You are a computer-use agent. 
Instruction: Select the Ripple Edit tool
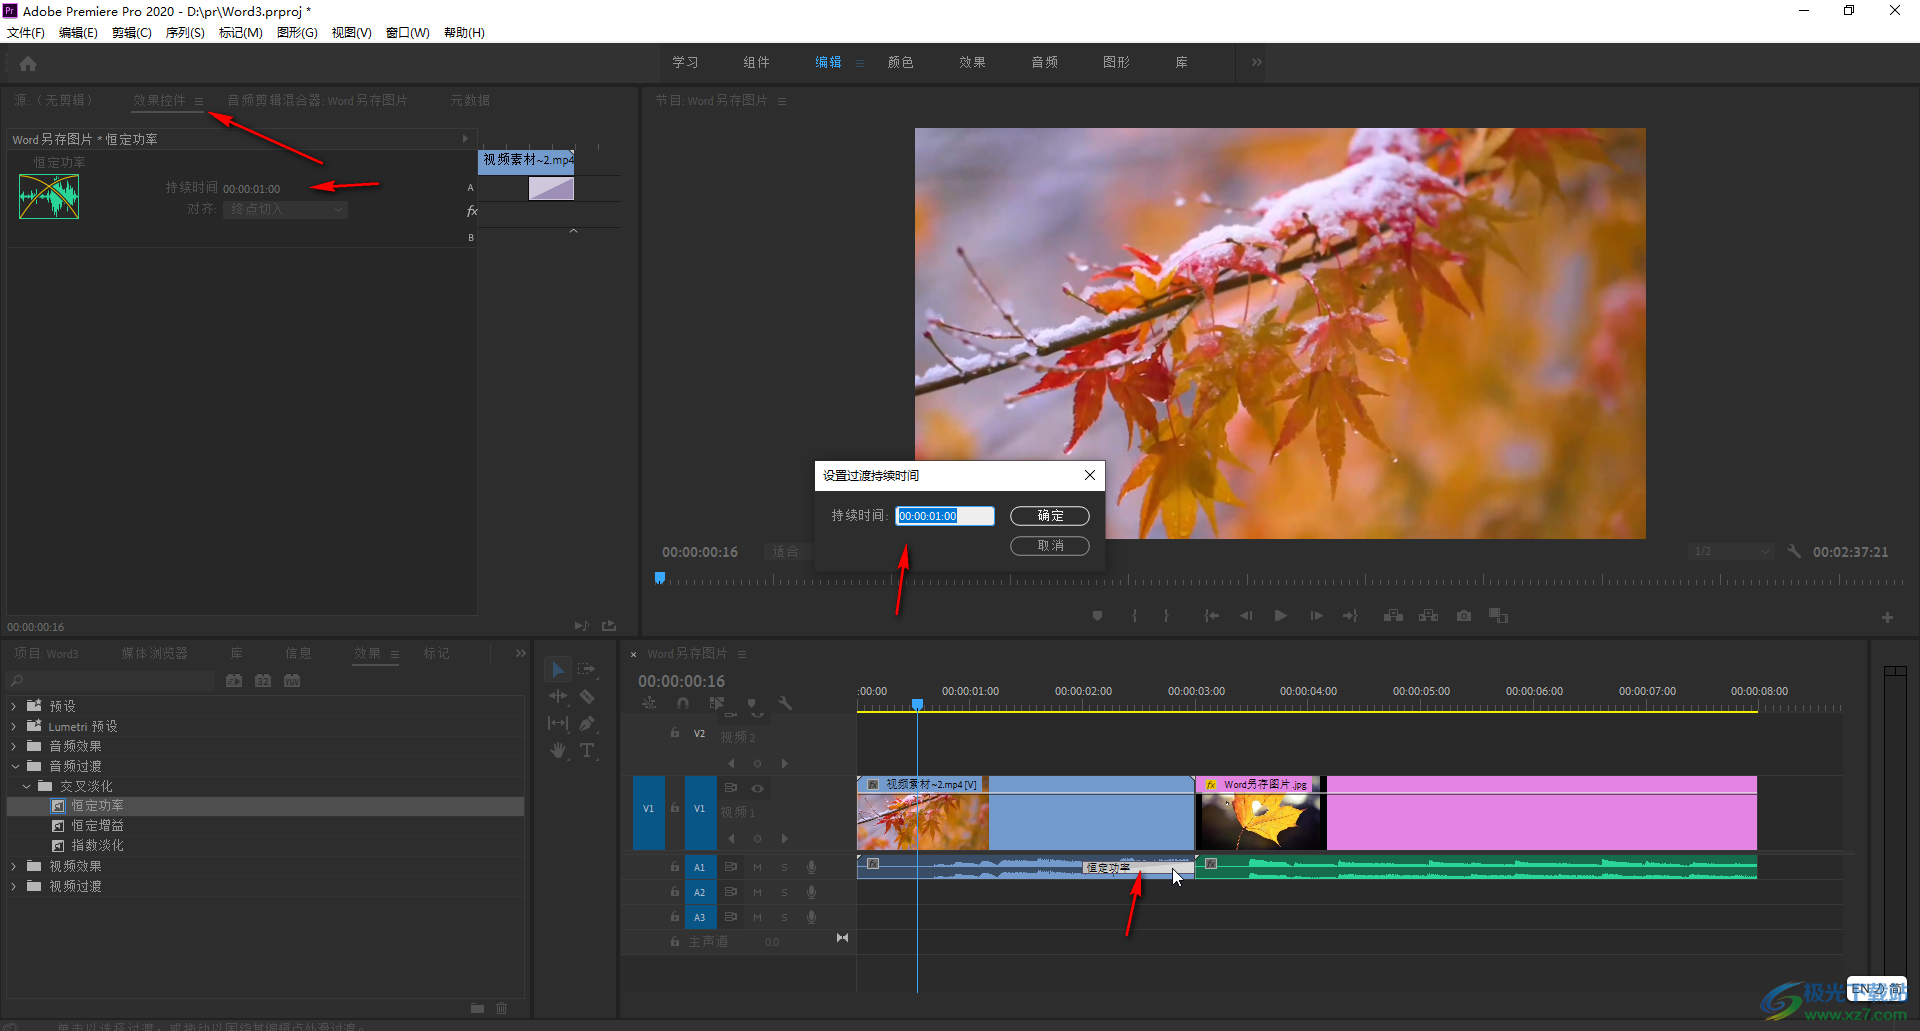pyautogui.click(x=558, y=696)
